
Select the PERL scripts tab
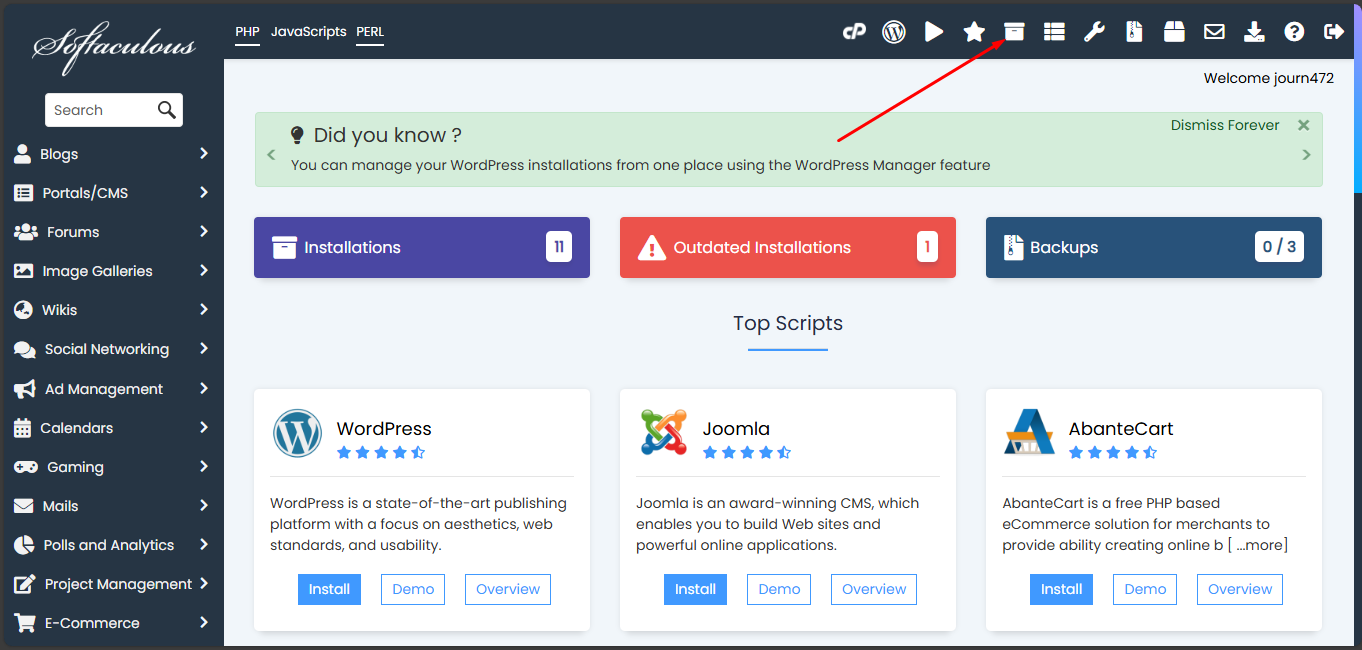click(370, 32)
